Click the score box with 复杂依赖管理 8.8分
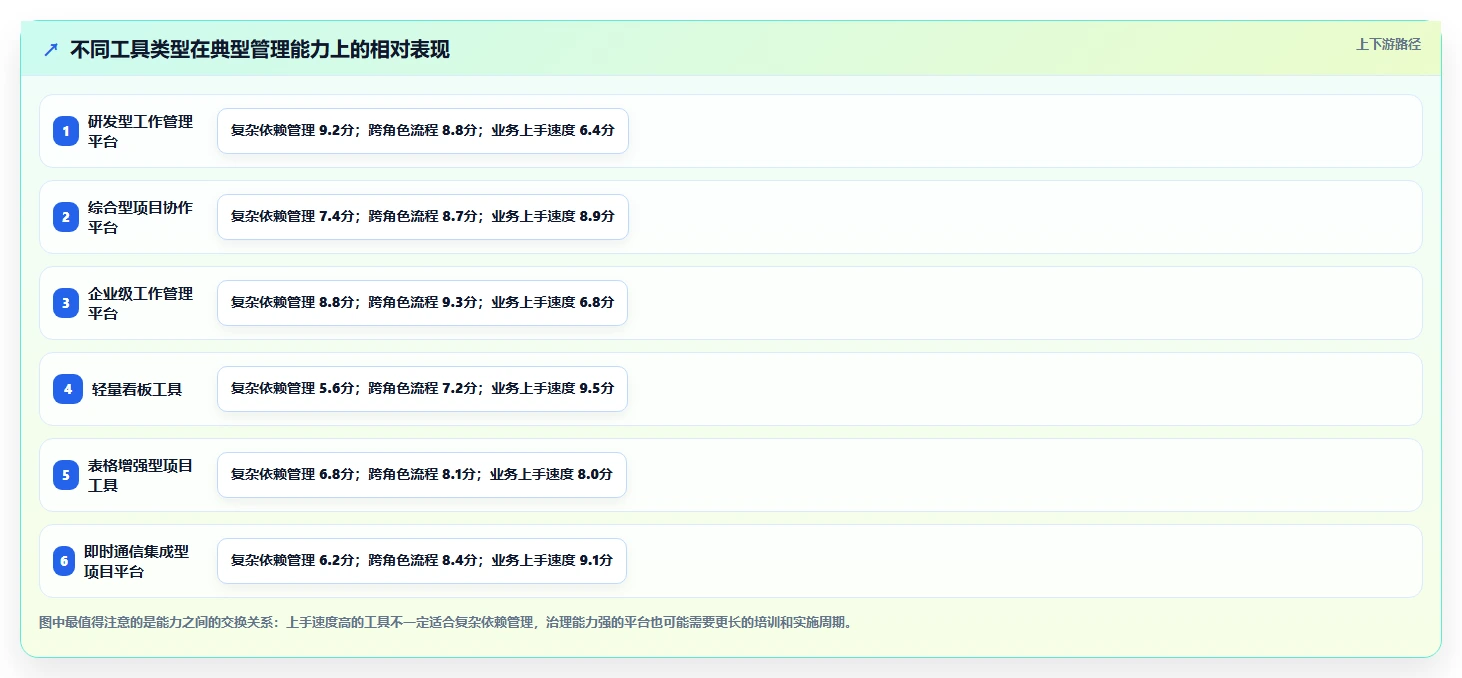1462x678 pixels. click(x=422, y=303)
